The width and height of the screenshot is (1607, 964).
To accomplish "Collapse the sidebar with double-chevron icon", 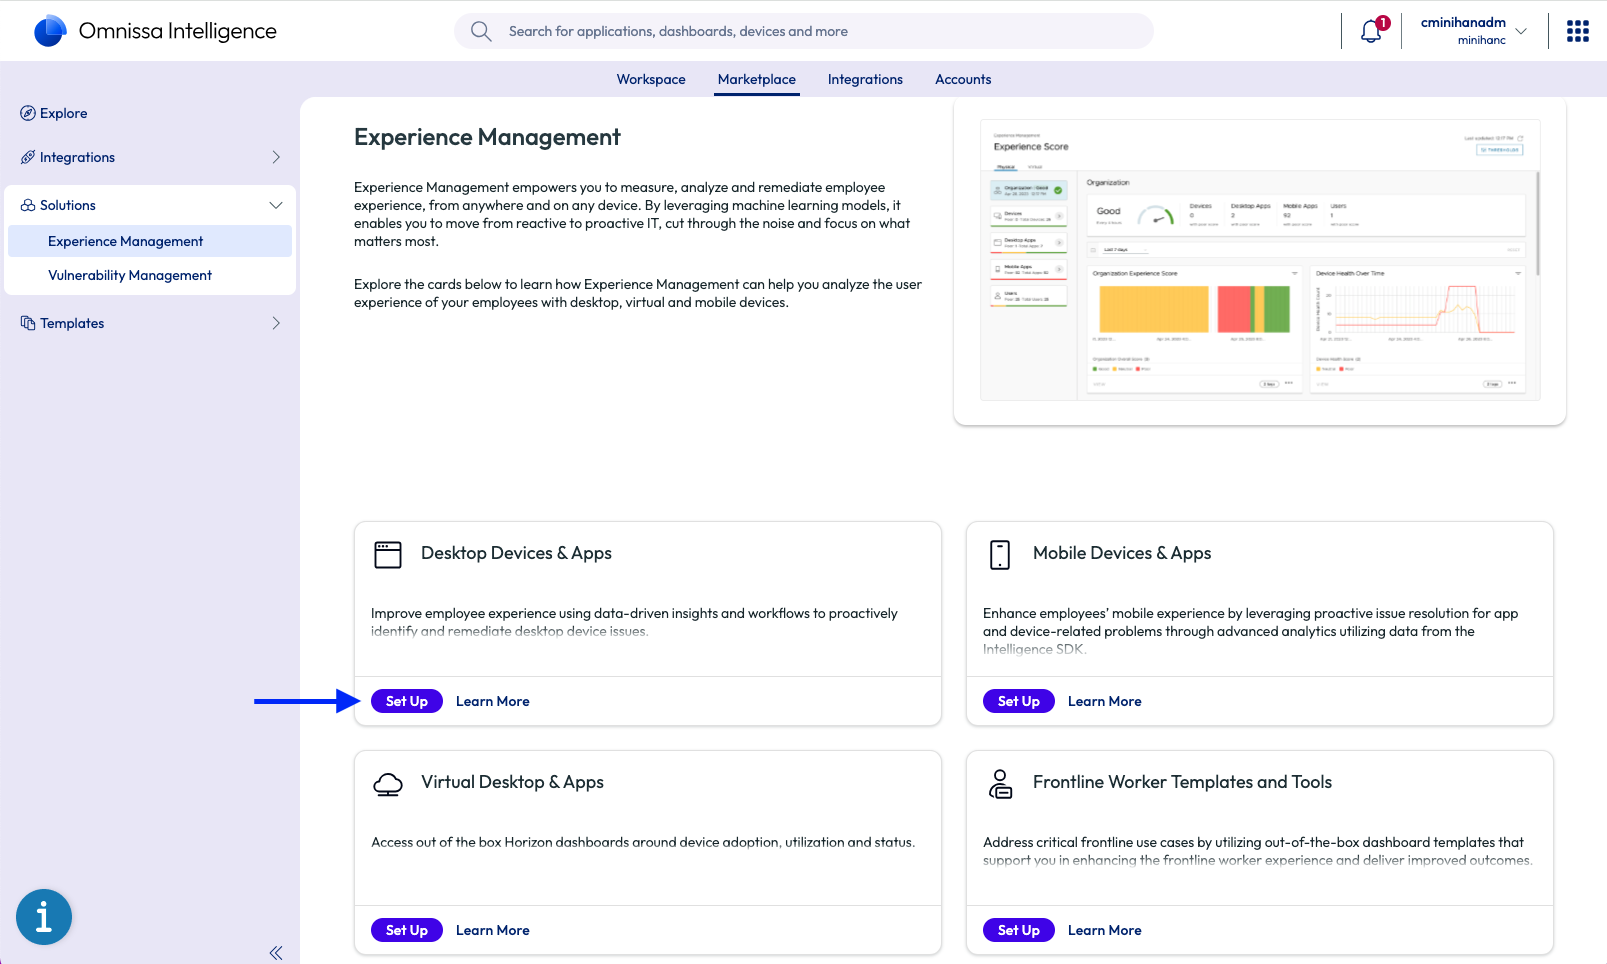I will tap(276, 953).
